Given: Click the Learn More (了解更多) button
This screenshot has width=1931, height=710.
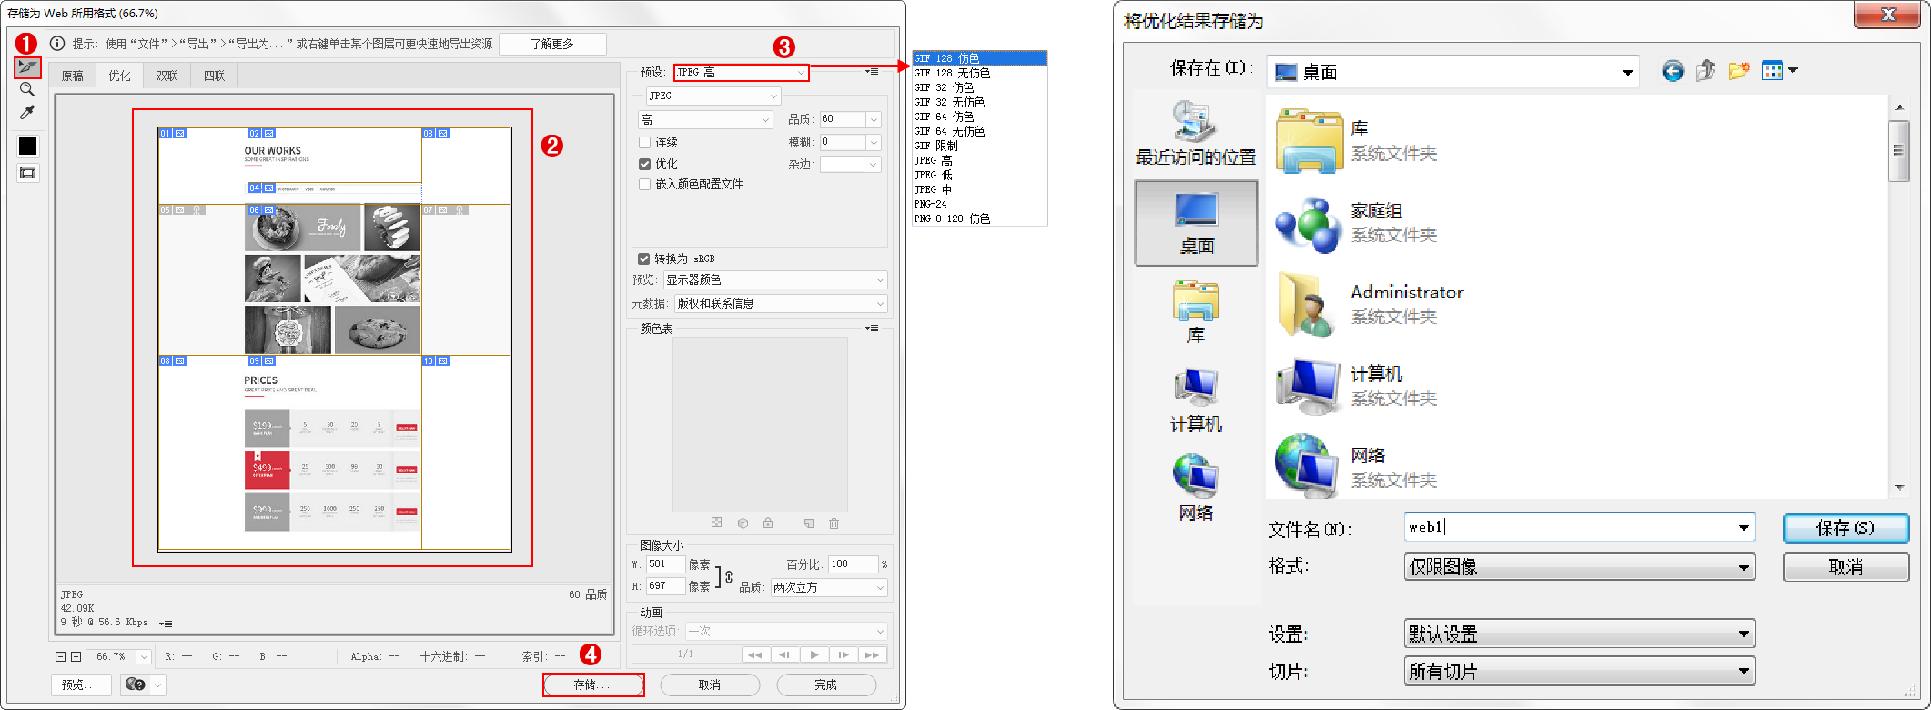Looking at the screenshot, I should [552, 44].
